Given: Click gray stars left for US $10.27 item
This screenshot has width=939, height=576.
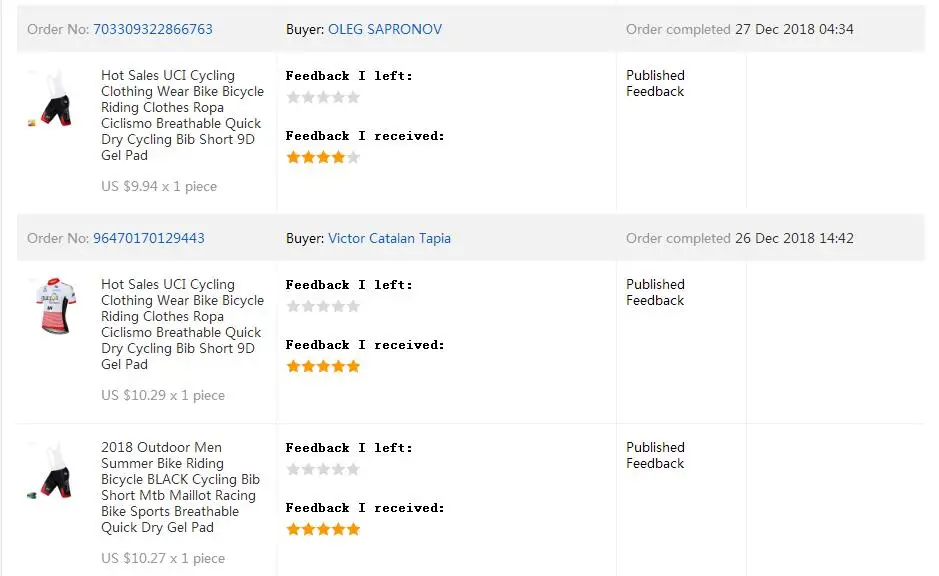Looking at the screenshot, I should 323,469.
